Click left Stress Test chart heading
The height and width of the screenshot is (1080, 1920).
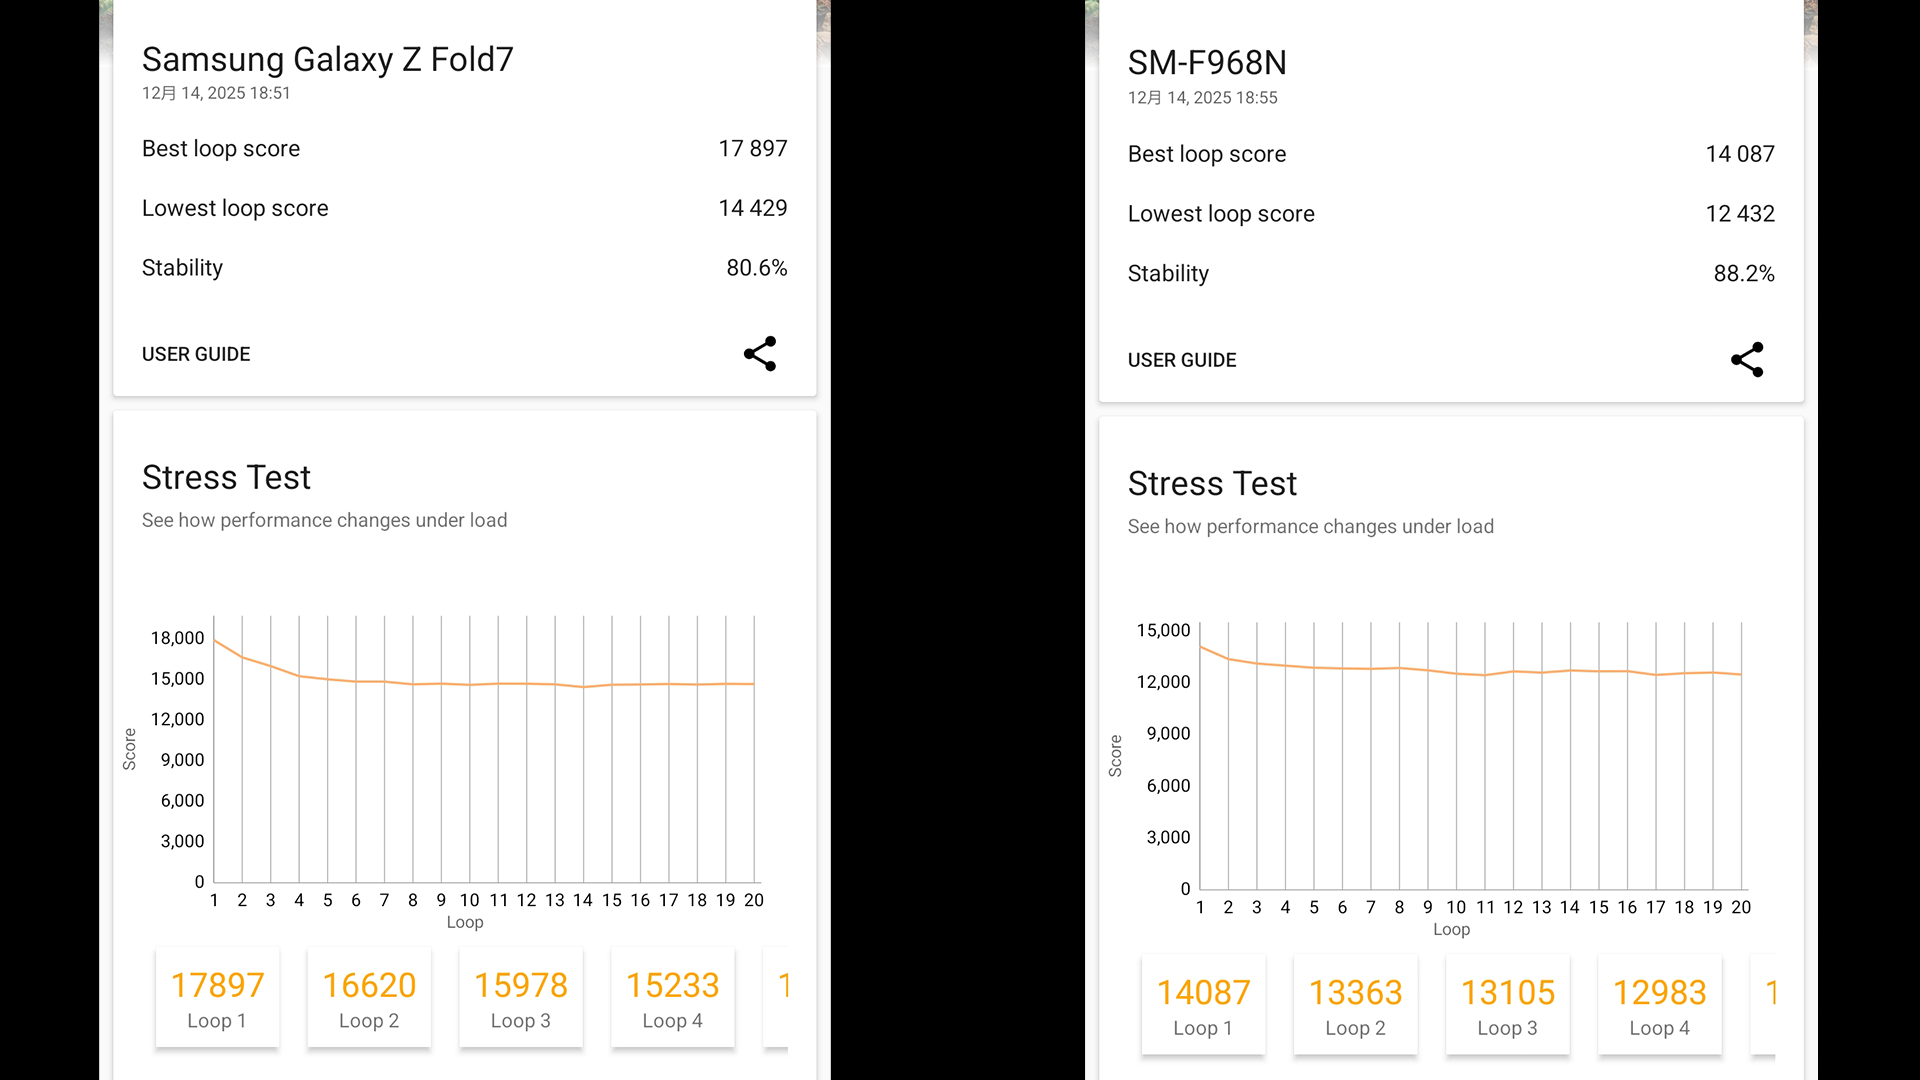pos(226,478)
